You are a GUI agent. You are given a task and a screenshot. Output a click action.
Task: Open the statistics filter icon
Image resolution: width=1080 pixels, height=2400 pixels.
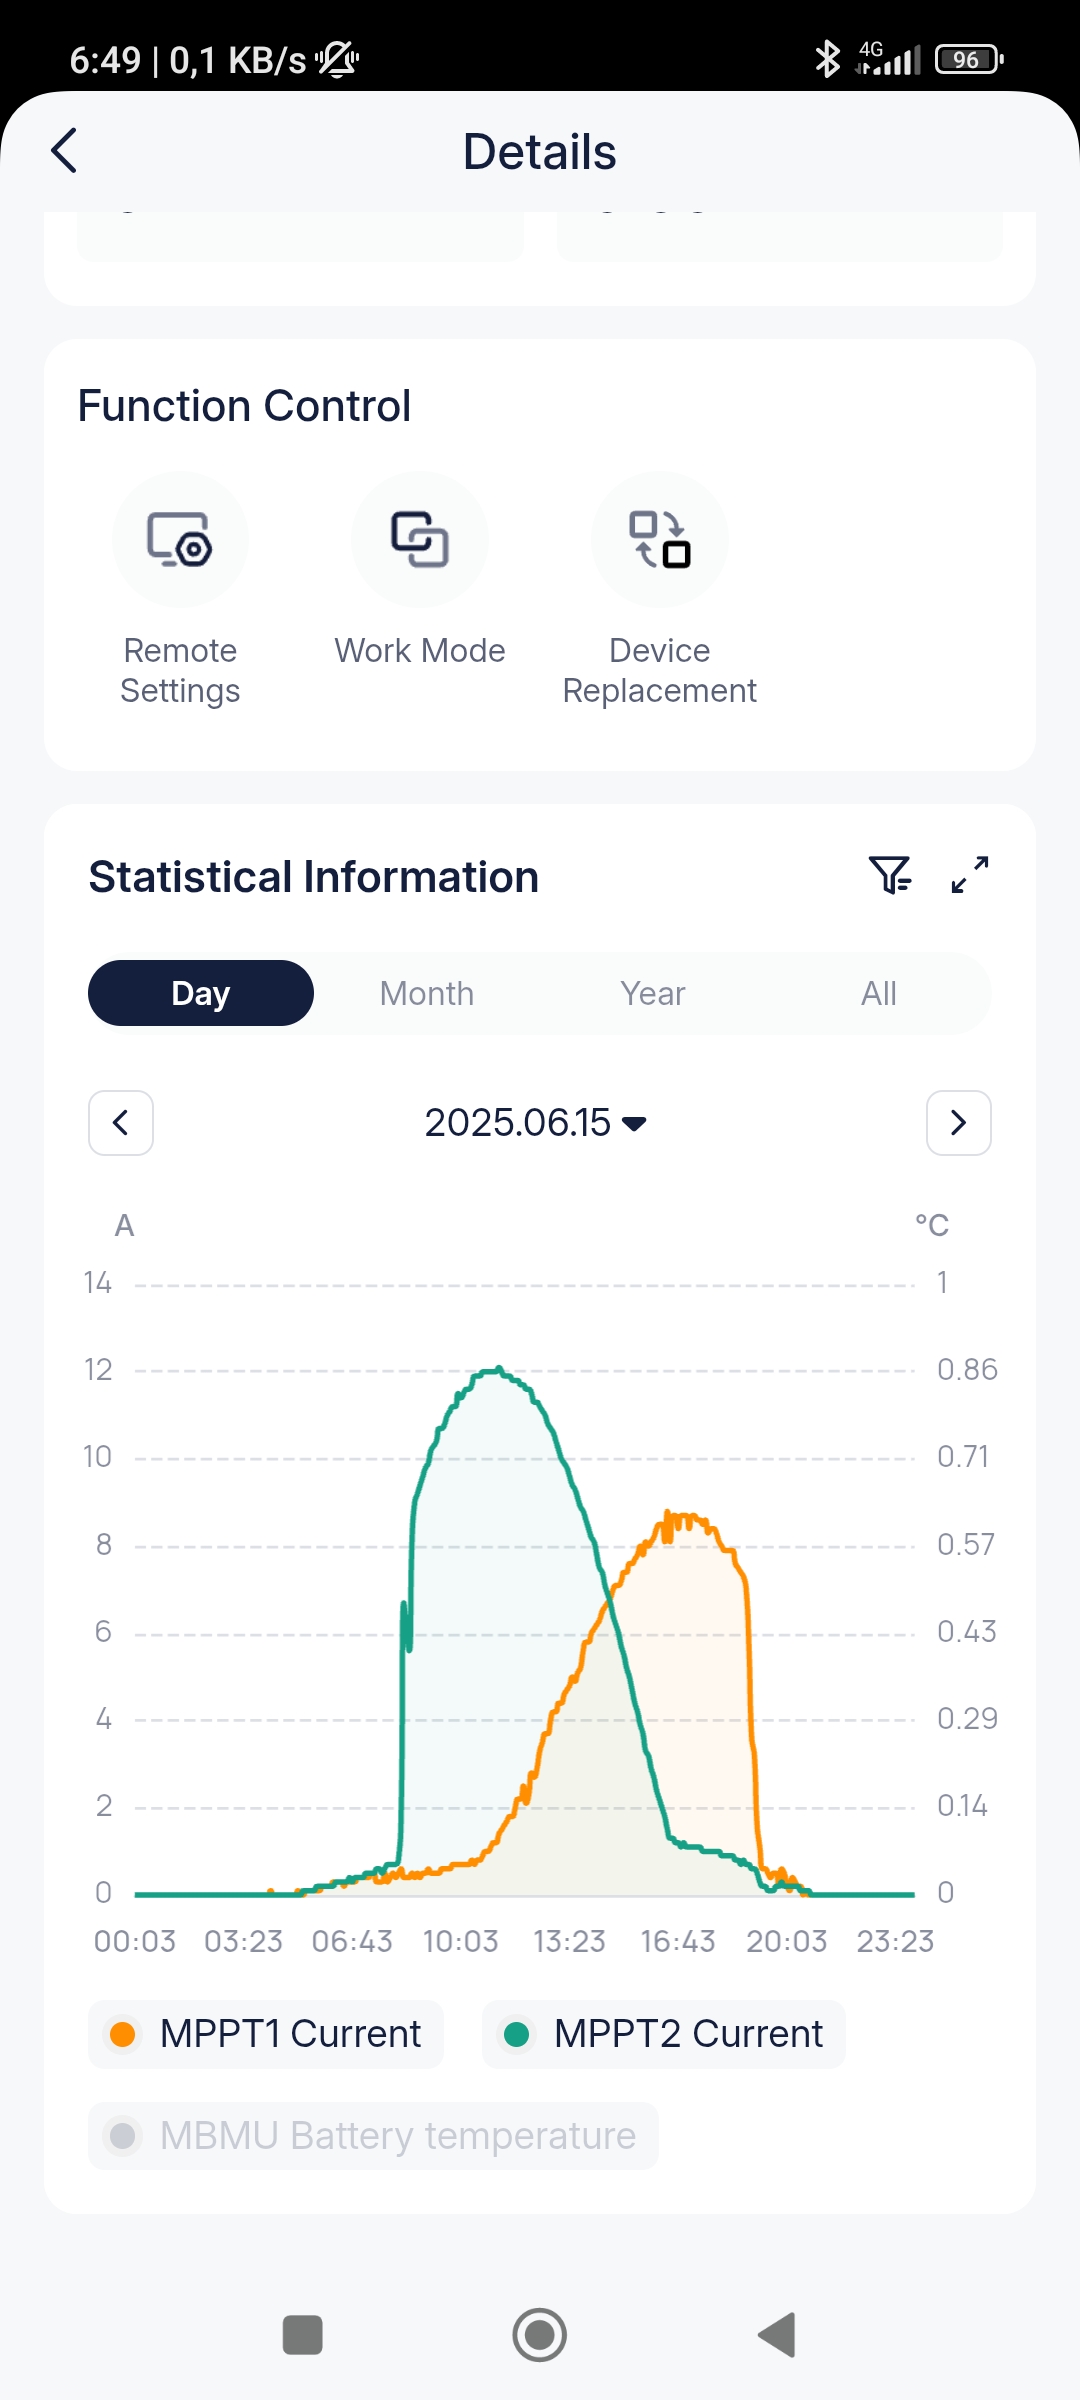click(x=890, y=875)
